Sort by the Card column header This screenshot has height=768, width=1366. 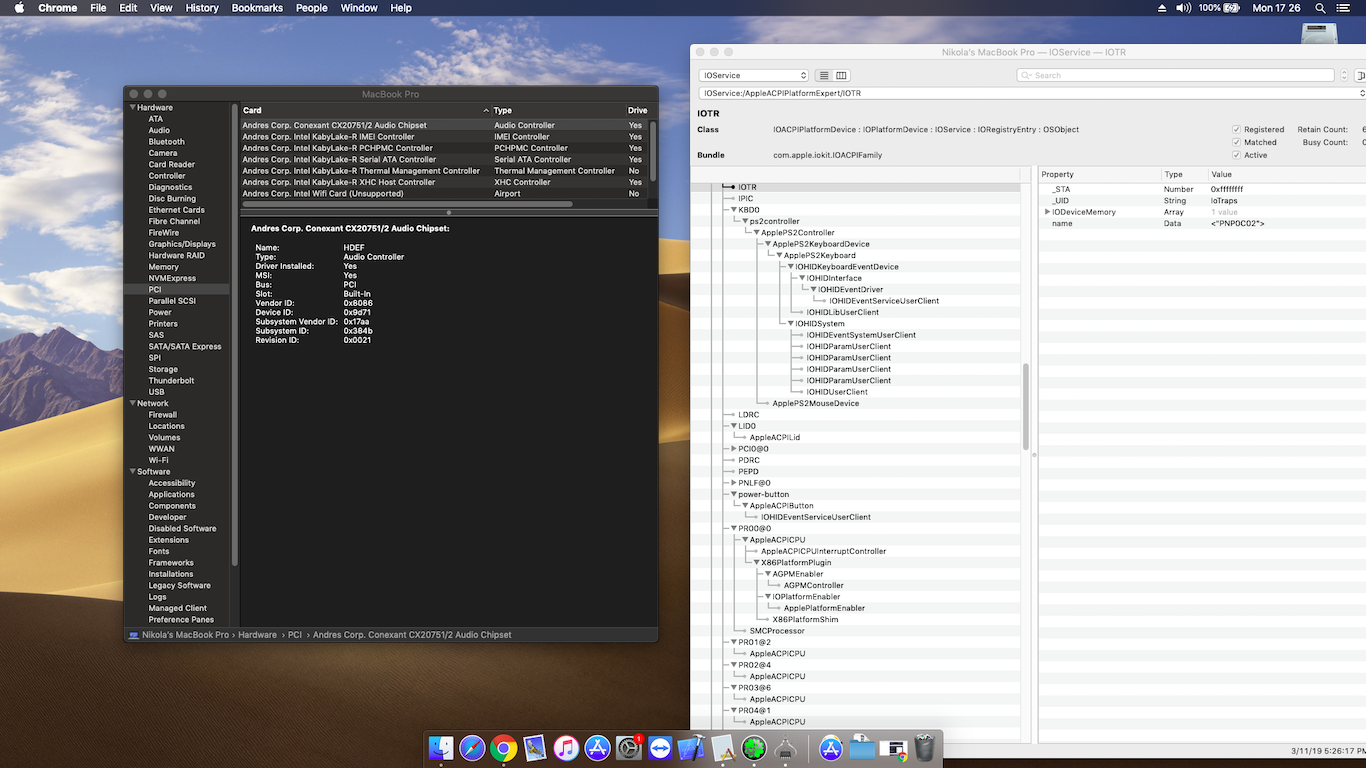(x=365, y=110)
